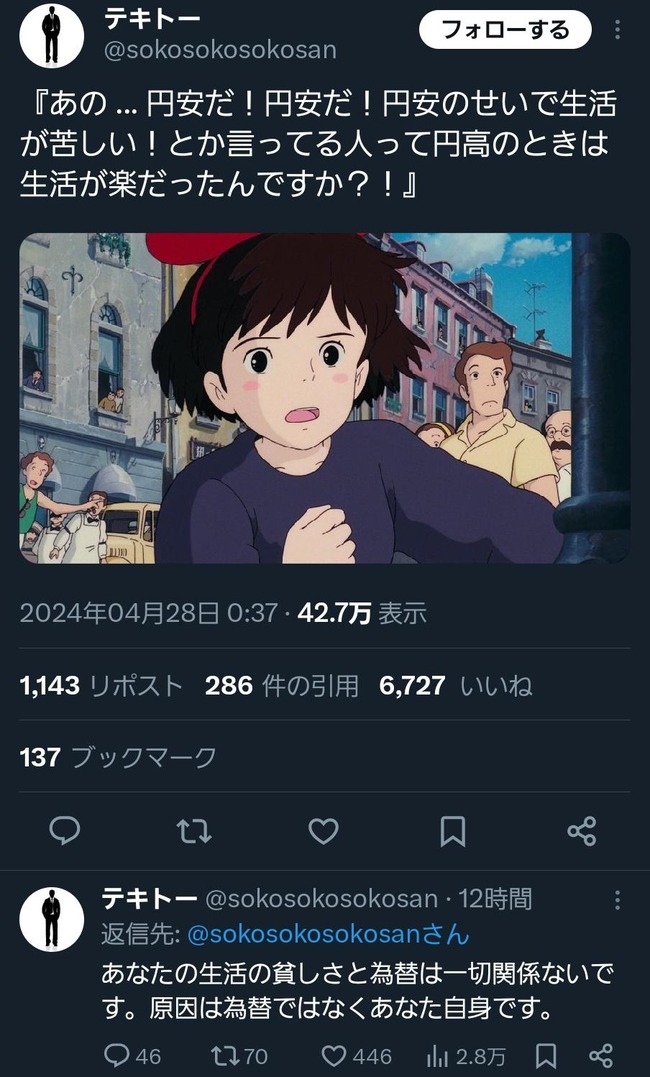Open the anime image attached to the post

[x=324, y=398]
